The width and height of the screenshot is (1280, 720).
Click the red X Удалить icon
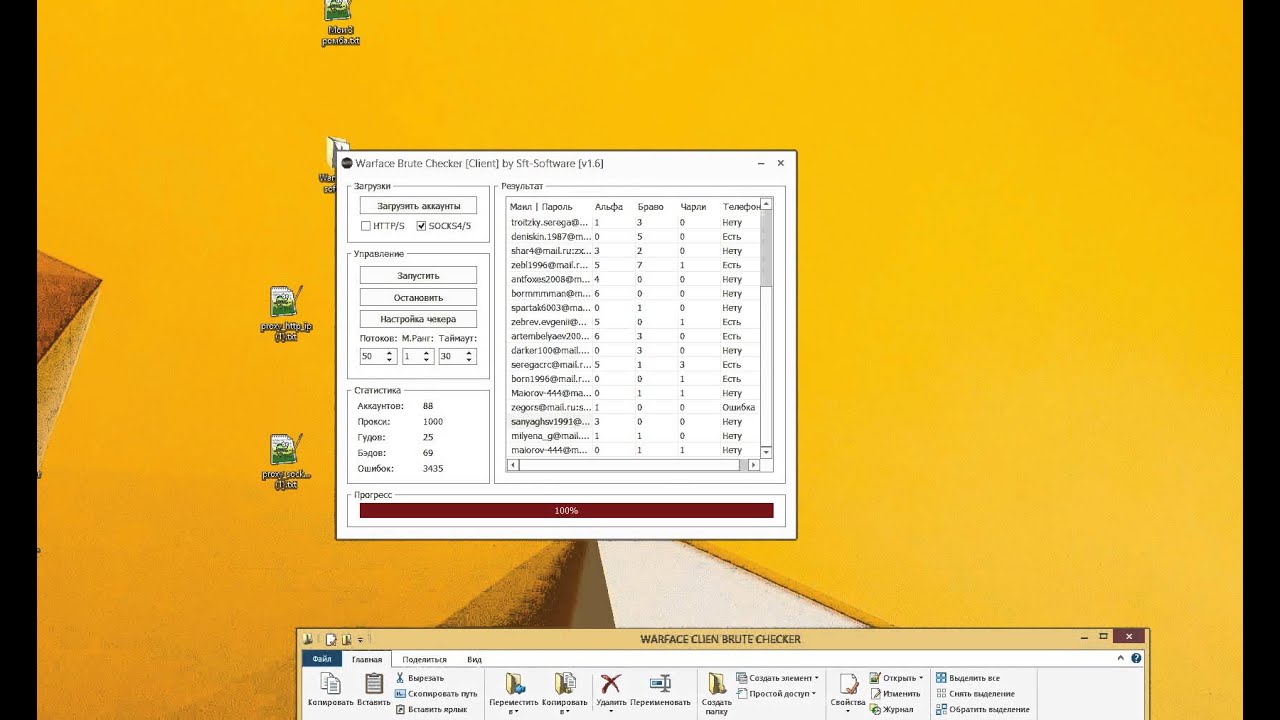pos(610,684)
